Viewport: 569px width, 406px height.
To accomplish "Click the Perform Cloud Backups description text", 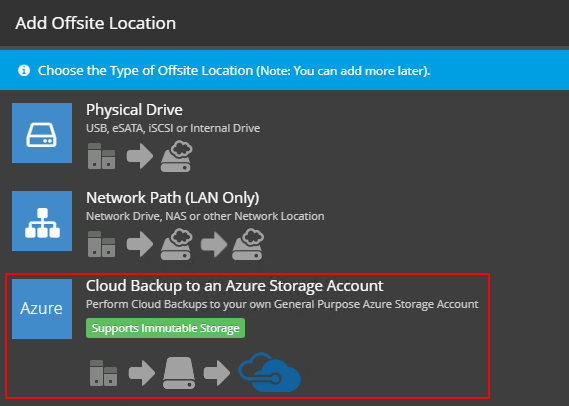I will coord(282,304).
